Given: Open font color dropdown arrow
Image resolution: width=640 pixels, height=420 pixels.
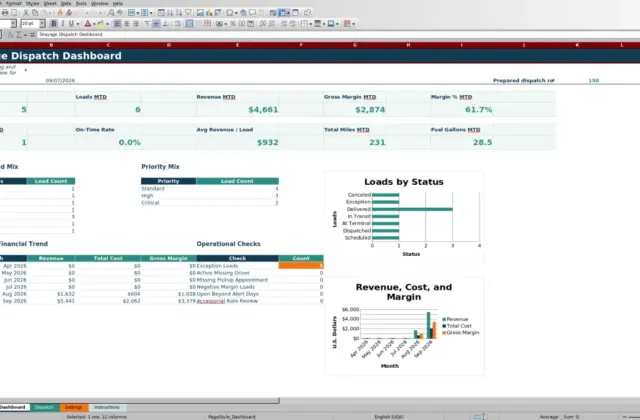Looking at the screenshot, I should (x=94, y=24).
